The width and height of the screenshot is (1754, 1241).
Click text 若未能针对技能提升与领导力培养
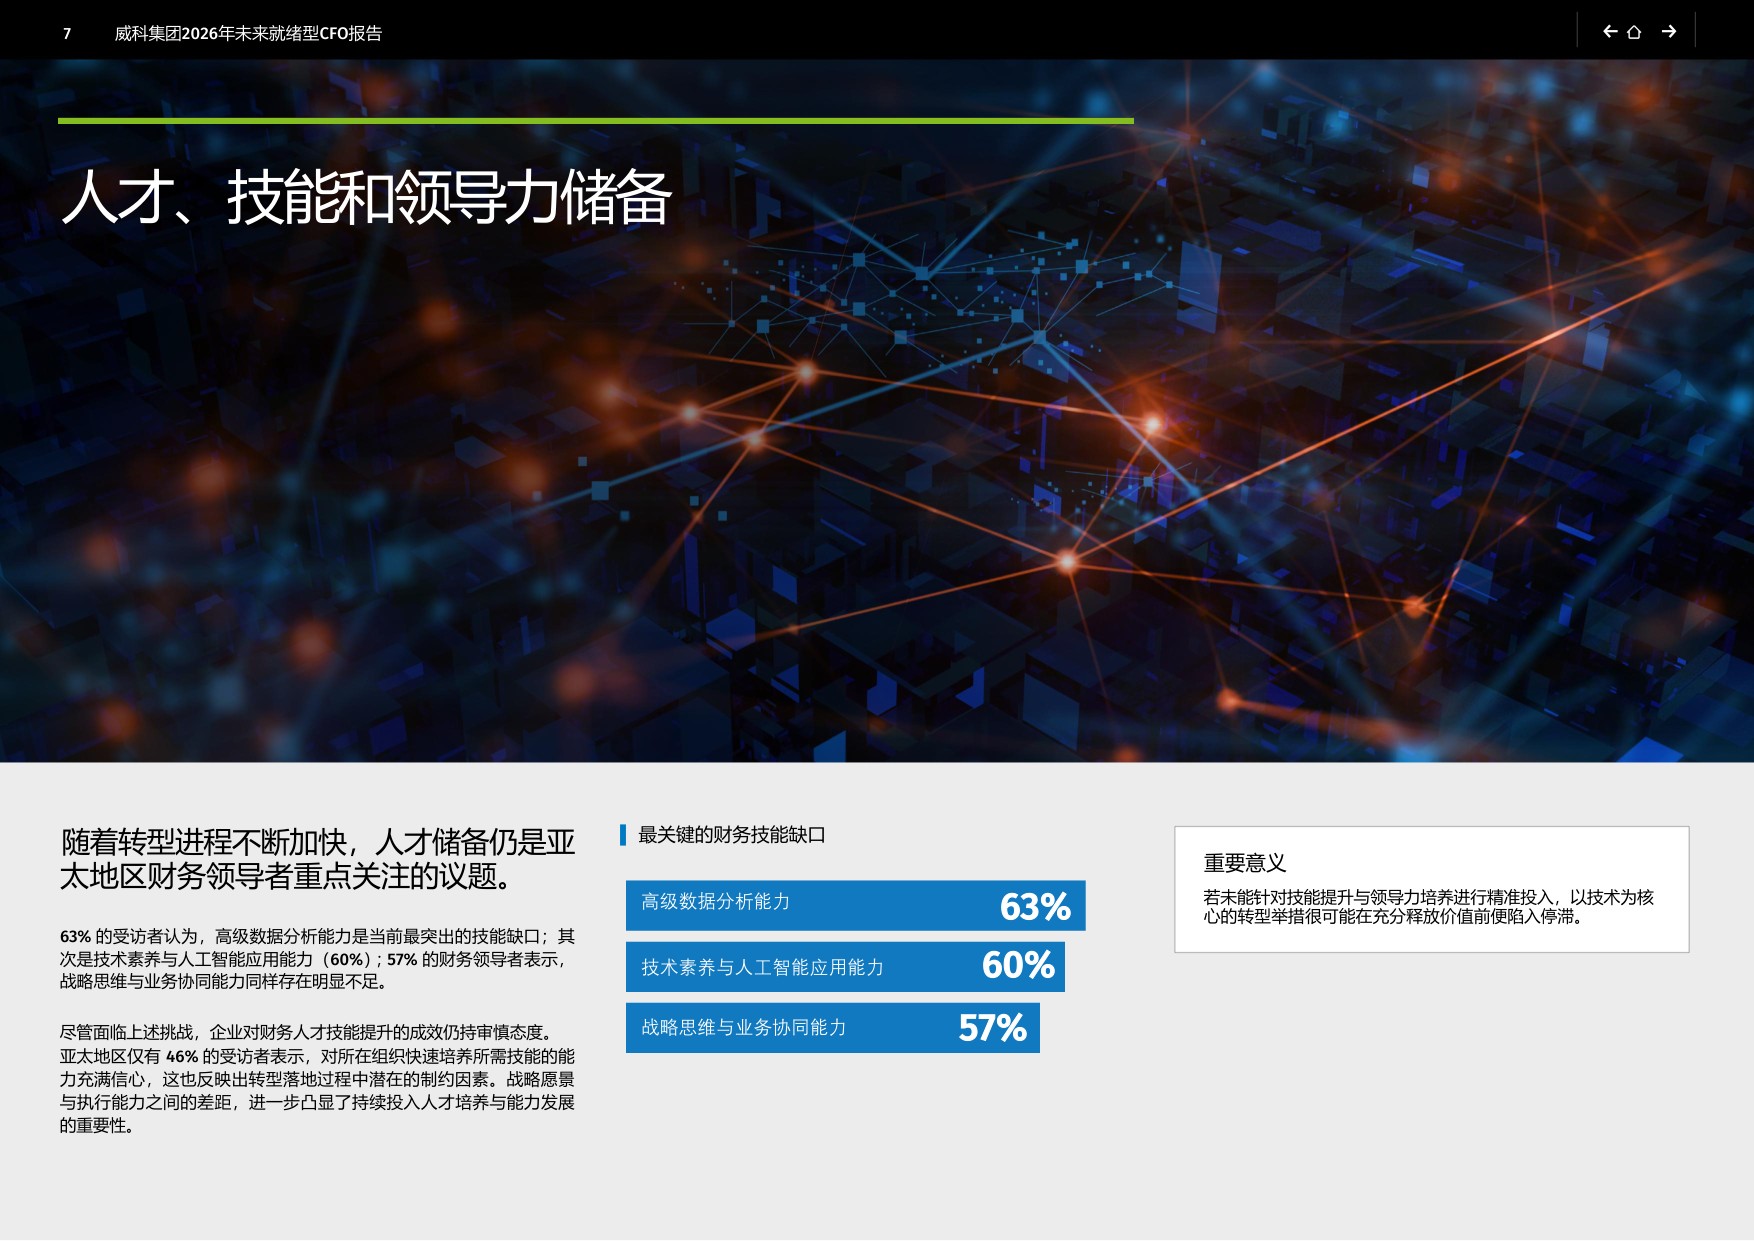pyautogui.click(x=1428, y=907)
